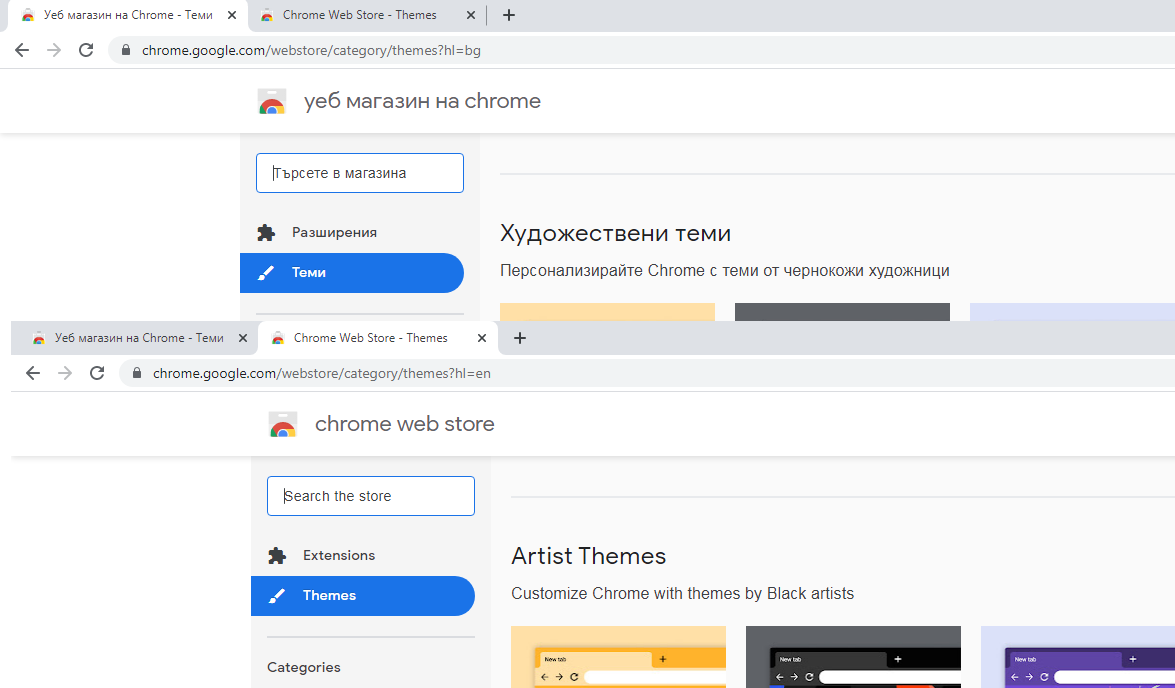The image size is (1175, 688).
Task: Click the lock icon beside the hl=bg URL
Action: 126,50
